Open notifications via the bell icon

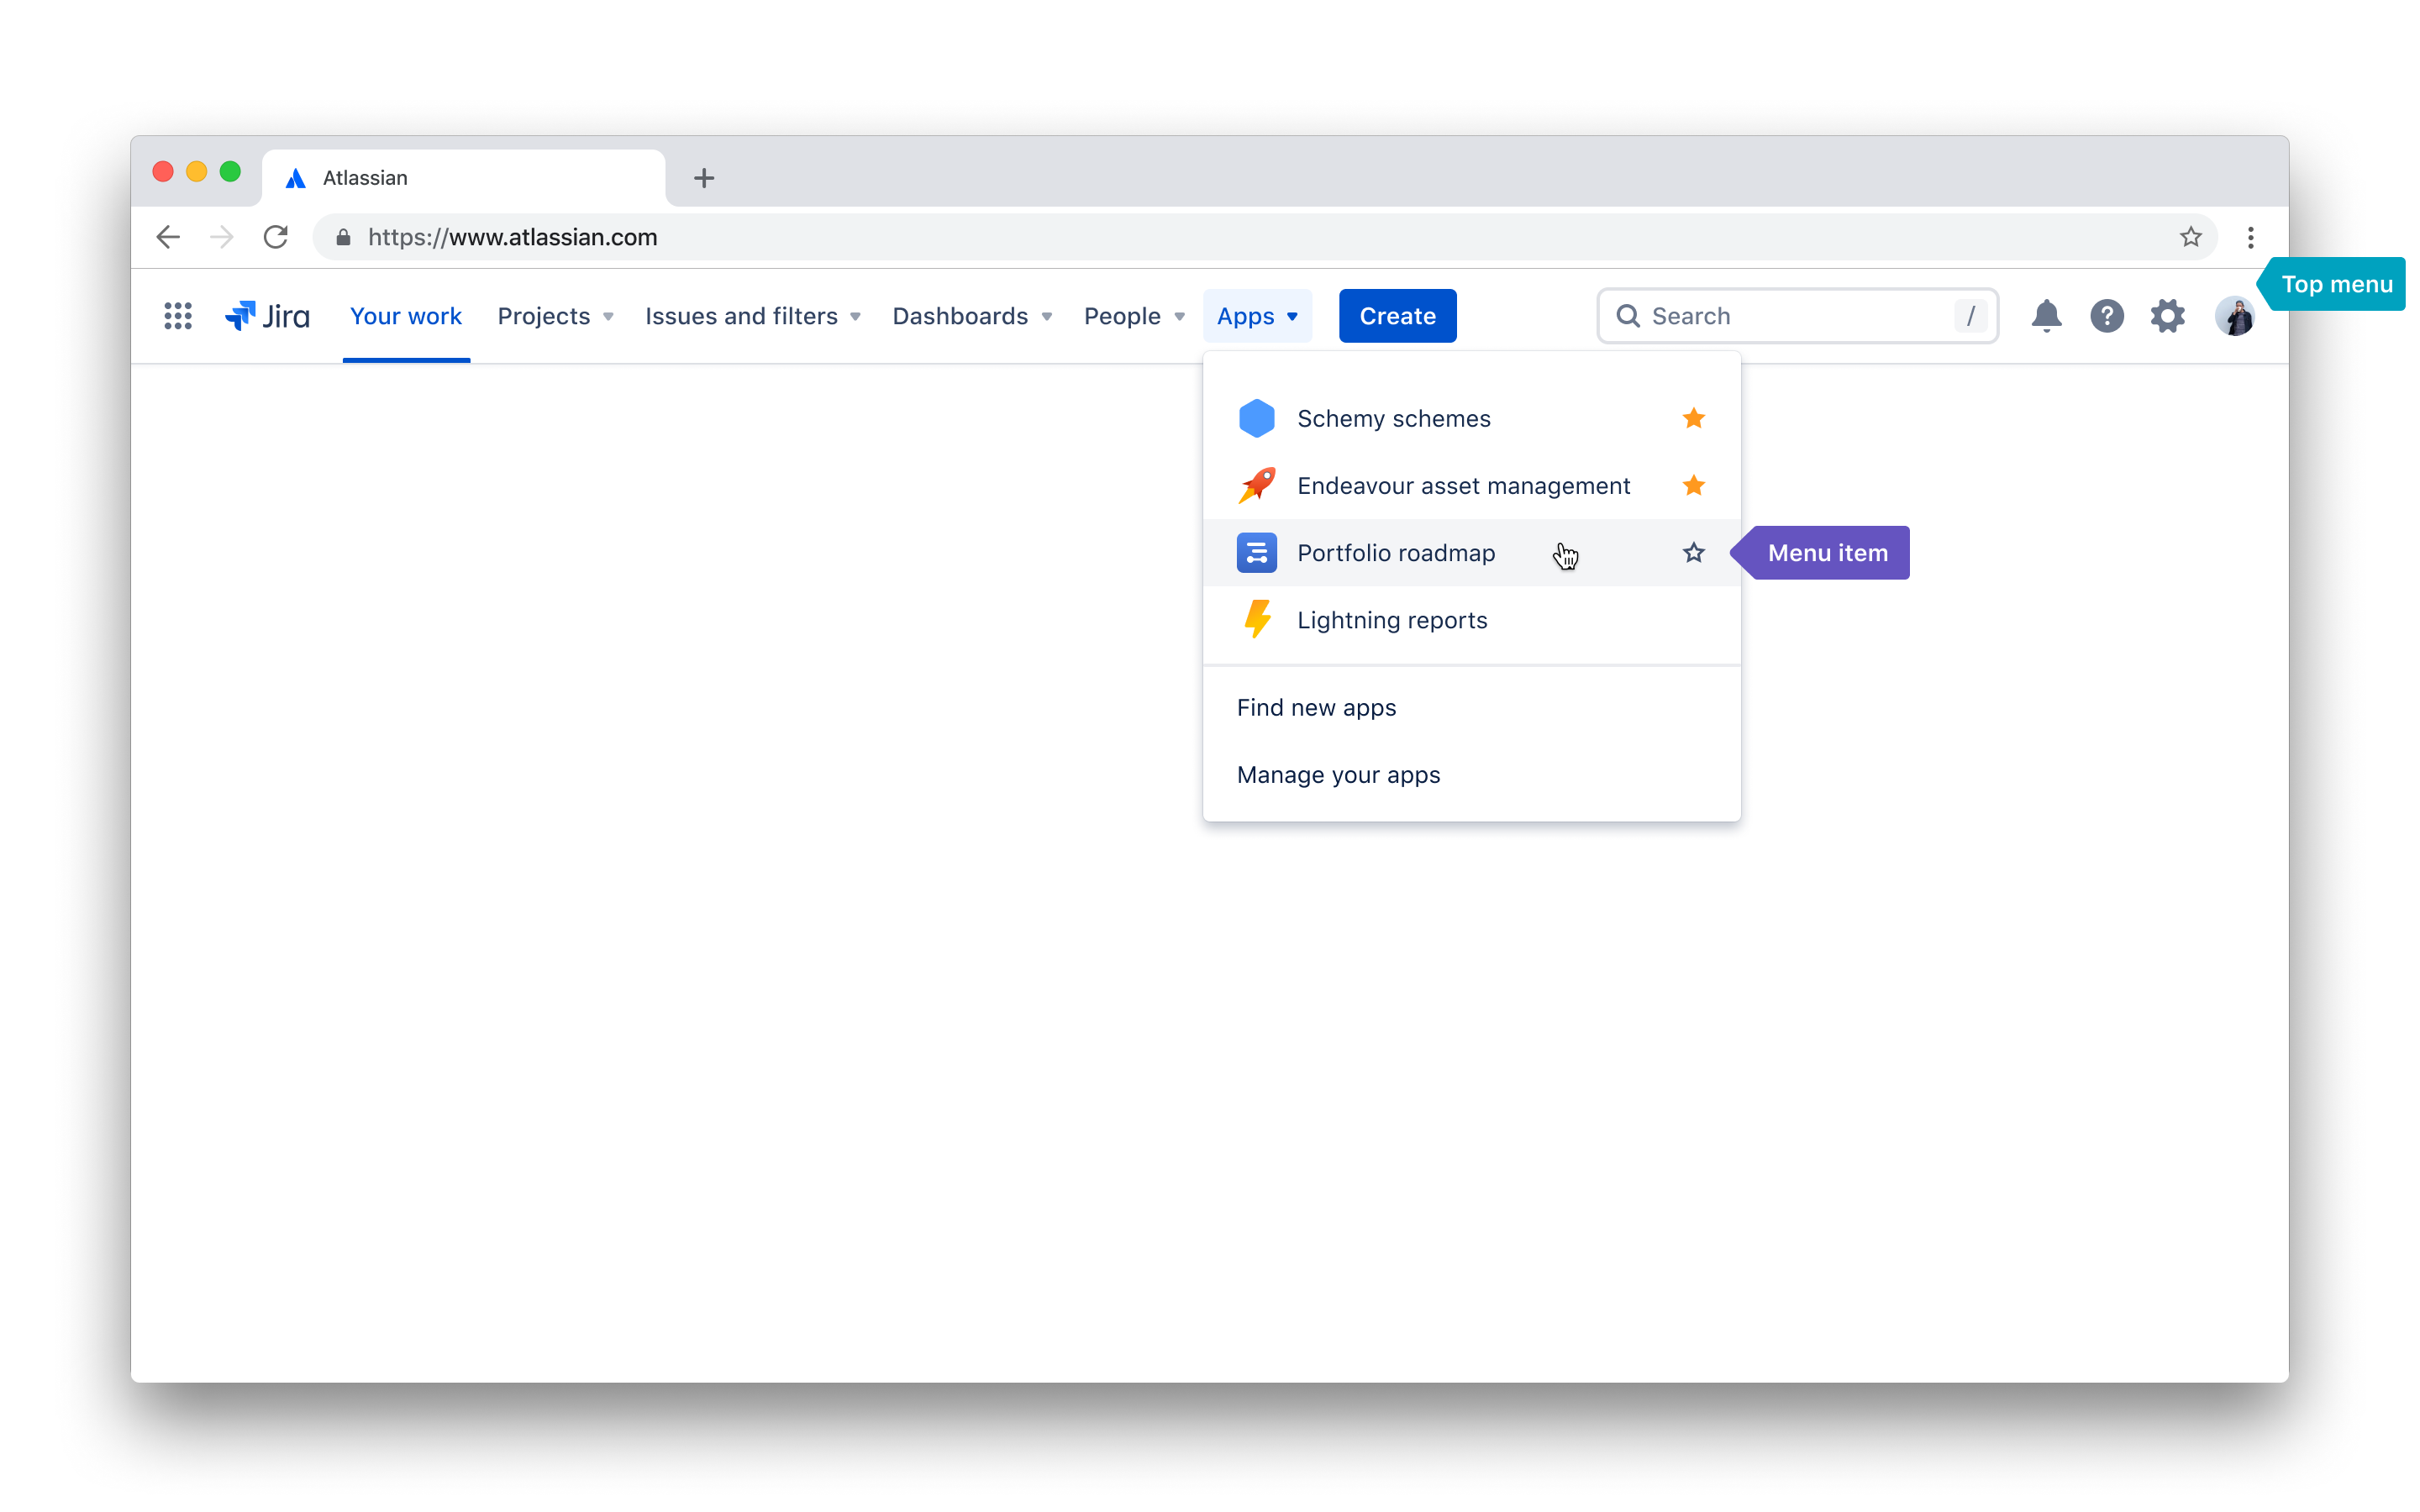[x=2046, y=315]
